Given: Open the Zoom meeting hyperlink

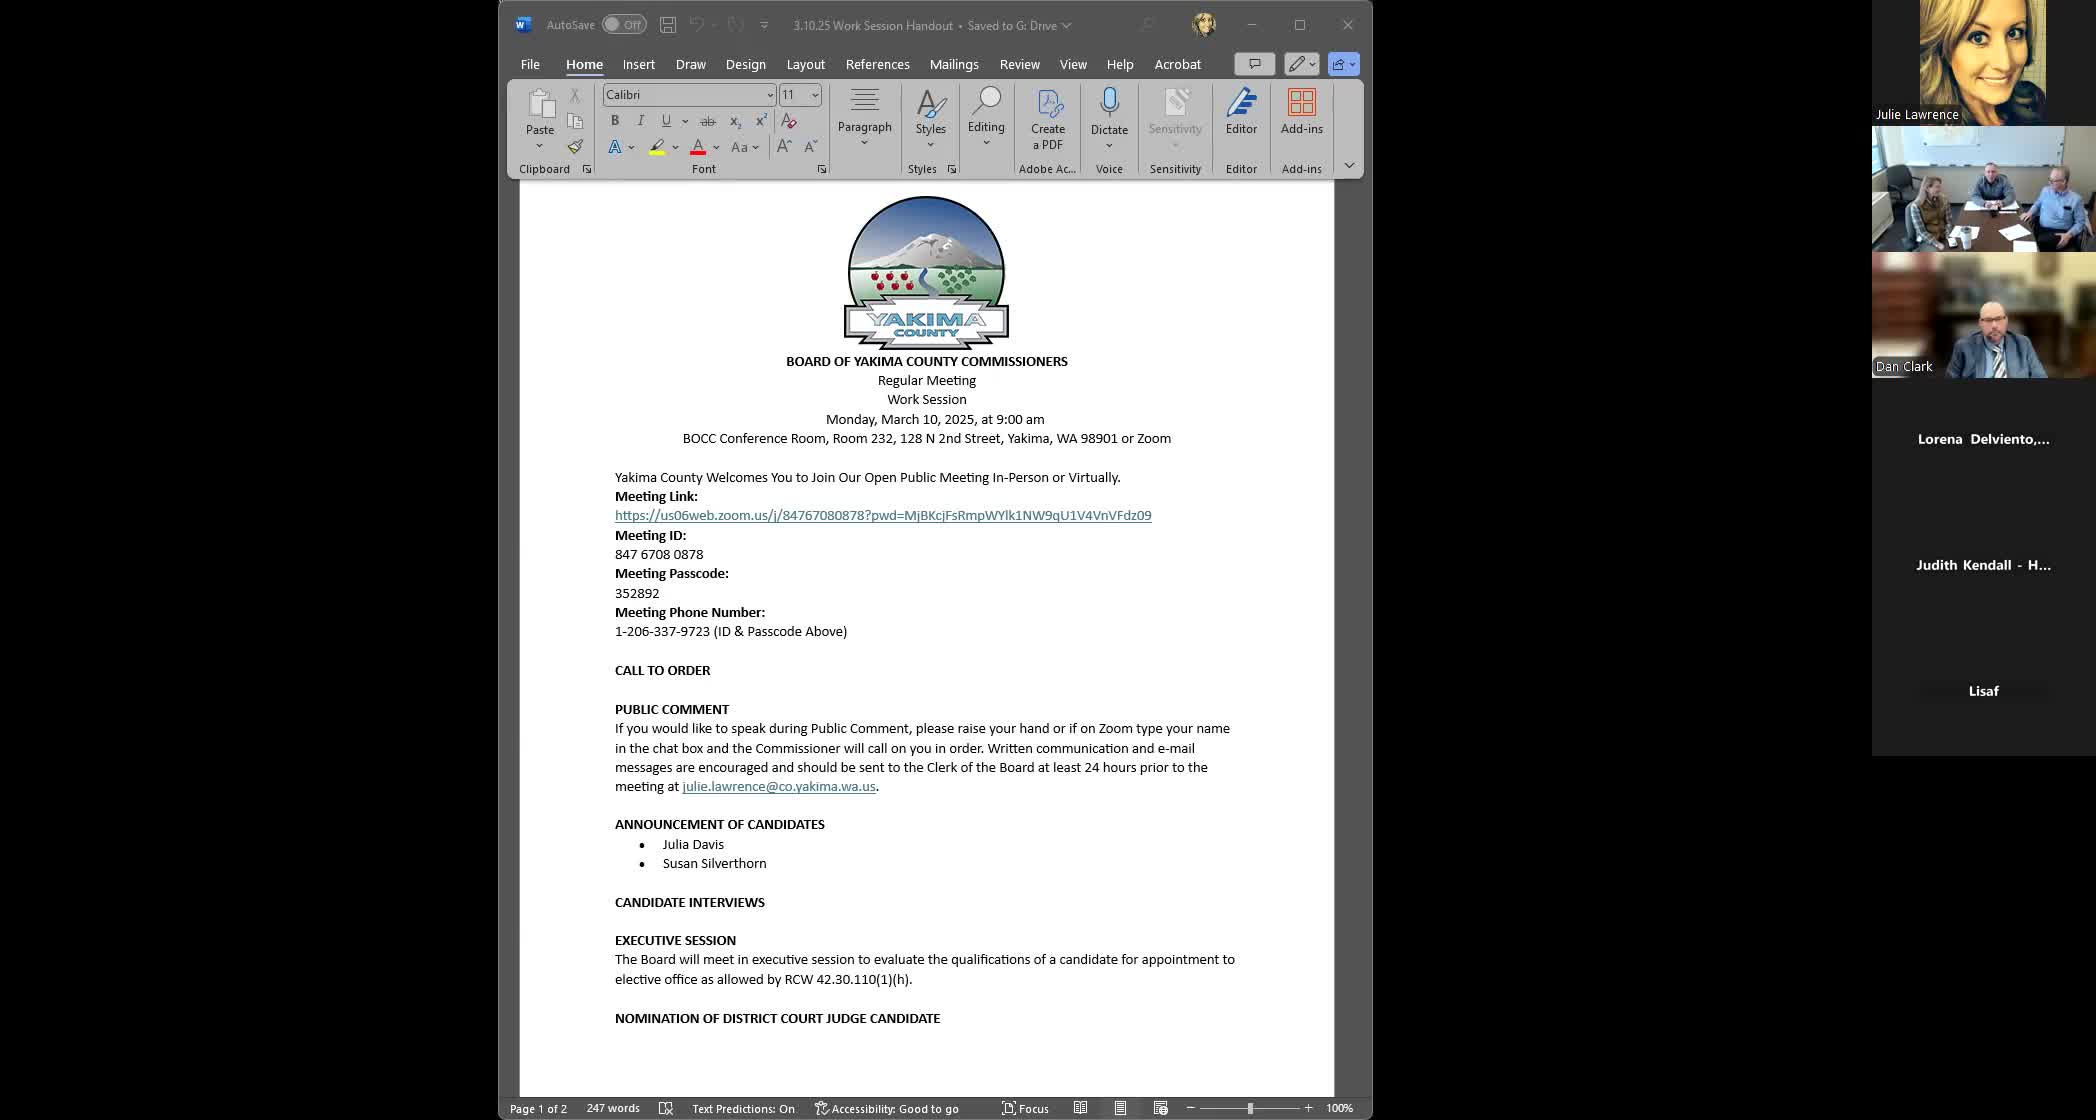Looking at the screenshot, I should [882, 516].
